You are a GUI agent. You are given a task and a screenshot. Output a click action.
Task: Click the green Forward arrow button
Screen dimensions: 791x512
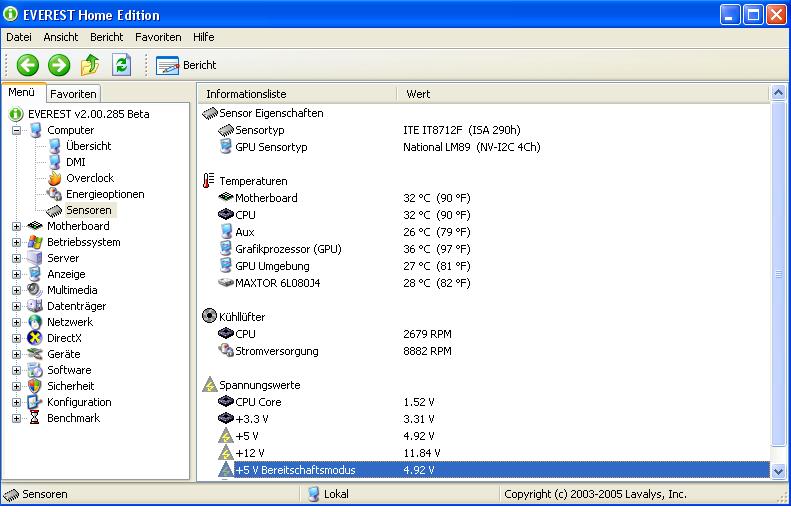coord(59,65)
